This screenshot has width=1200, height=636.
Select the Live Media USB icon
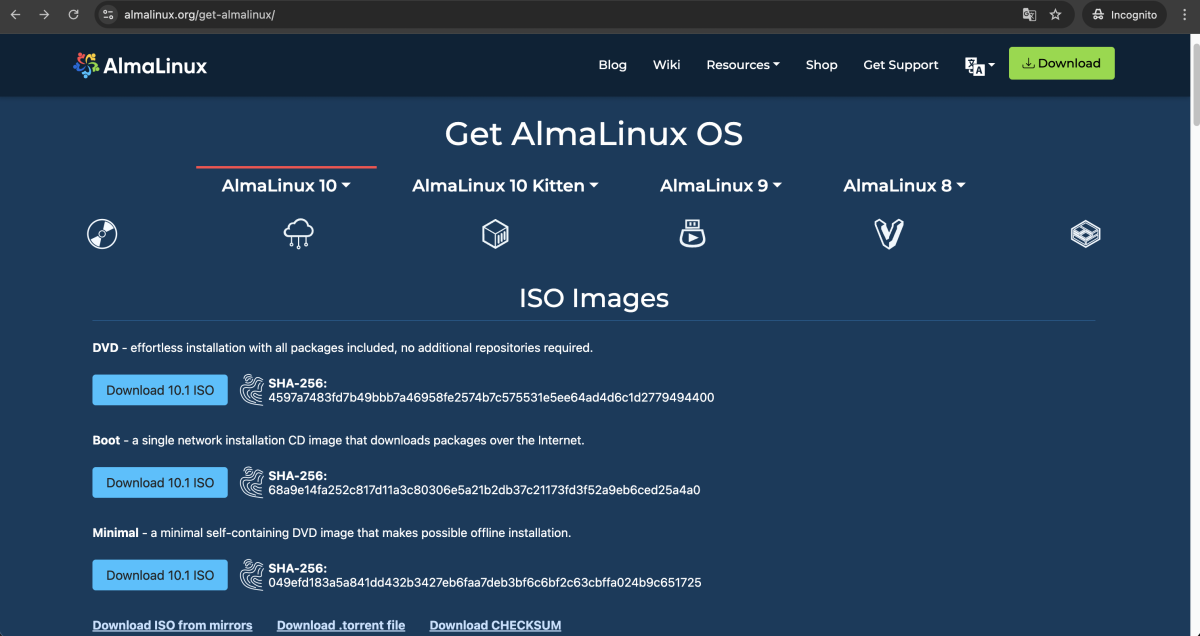tap(692, 234)
